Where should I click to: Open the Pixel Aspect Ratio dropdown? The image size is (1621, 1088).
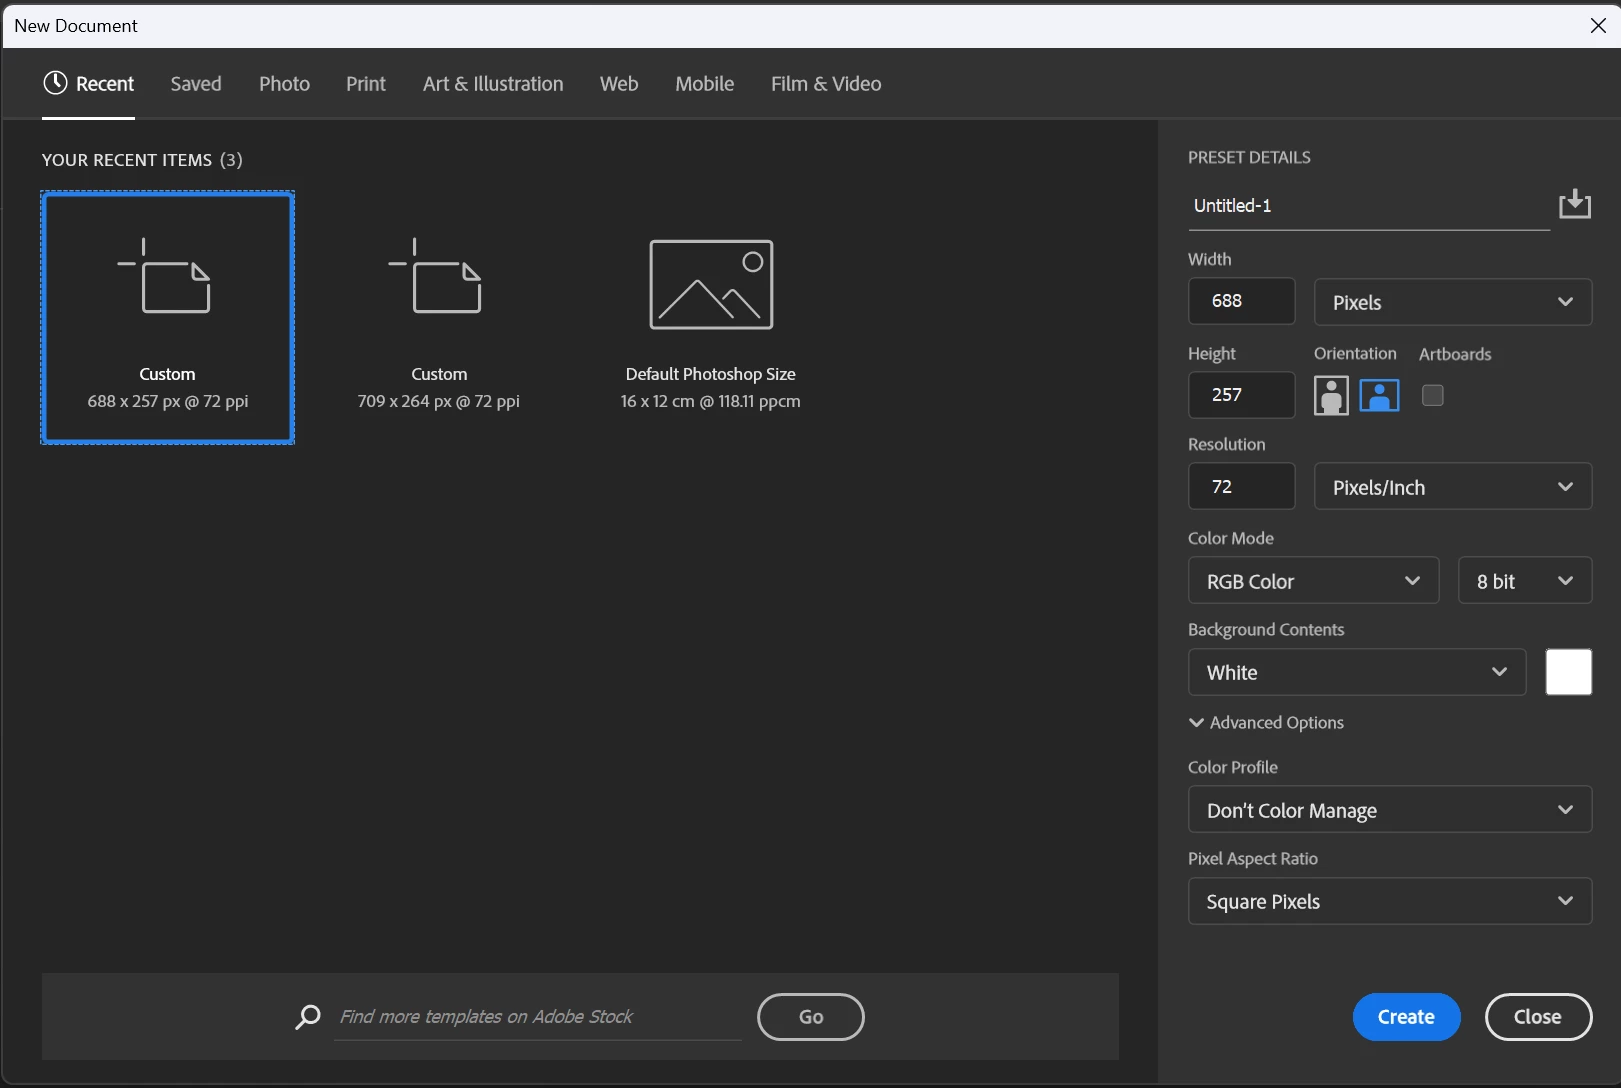(1390, 901)
